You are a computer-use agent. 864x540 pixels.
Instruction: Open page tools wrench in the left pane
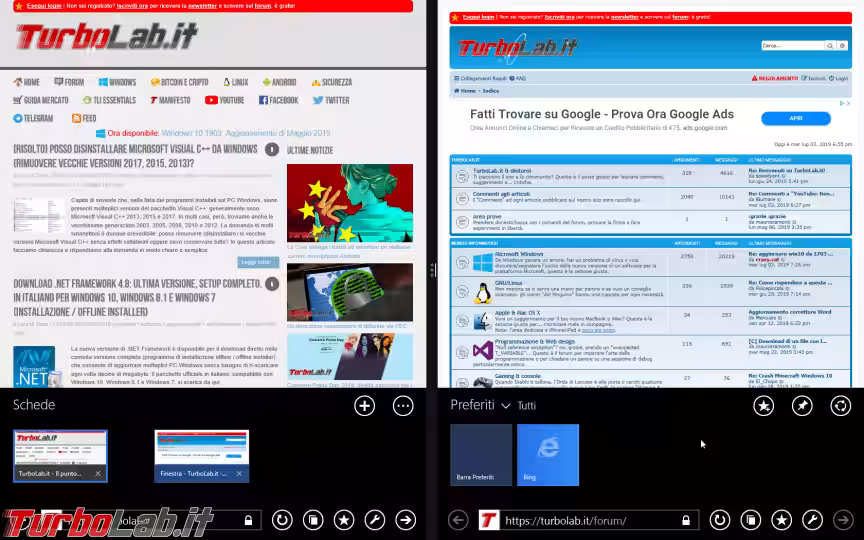(x=375, y=520)
